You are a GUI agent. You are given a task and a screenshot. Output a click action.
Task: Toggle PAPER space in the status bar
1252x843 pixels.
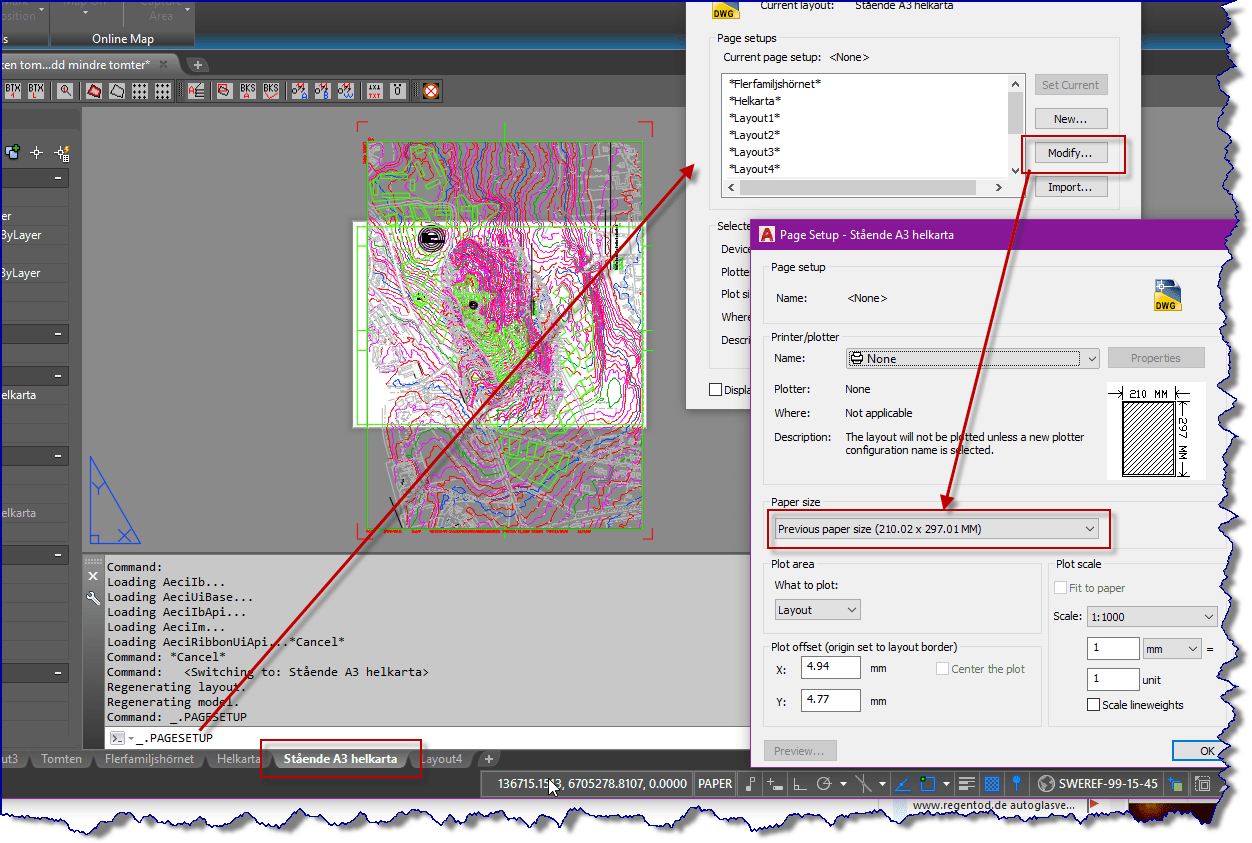(714, 783)
